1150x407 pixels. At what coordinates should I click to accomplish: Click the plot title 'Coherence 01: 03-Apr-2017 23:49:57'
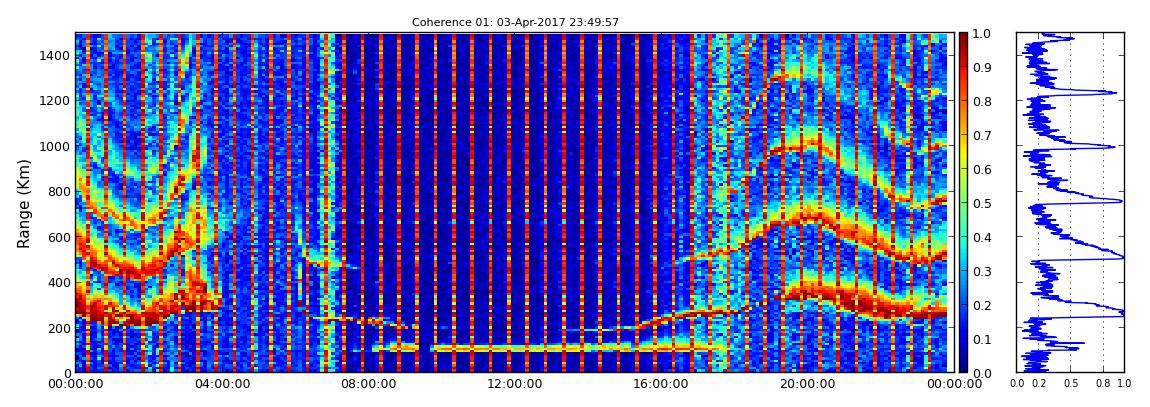515,22
